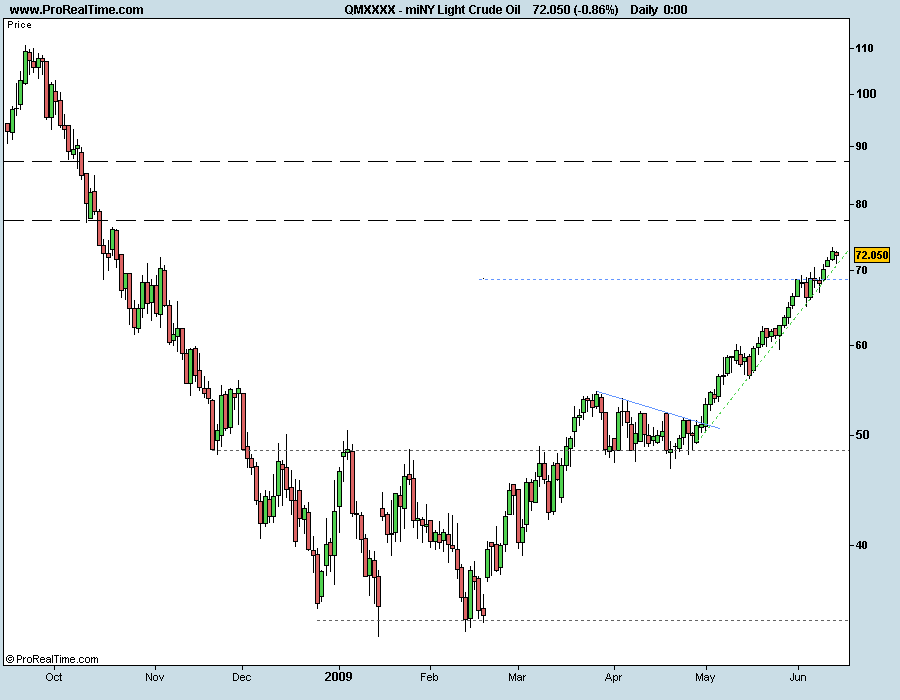Click the 90 price axis label

pyautogui.click(x=861, y=146)
